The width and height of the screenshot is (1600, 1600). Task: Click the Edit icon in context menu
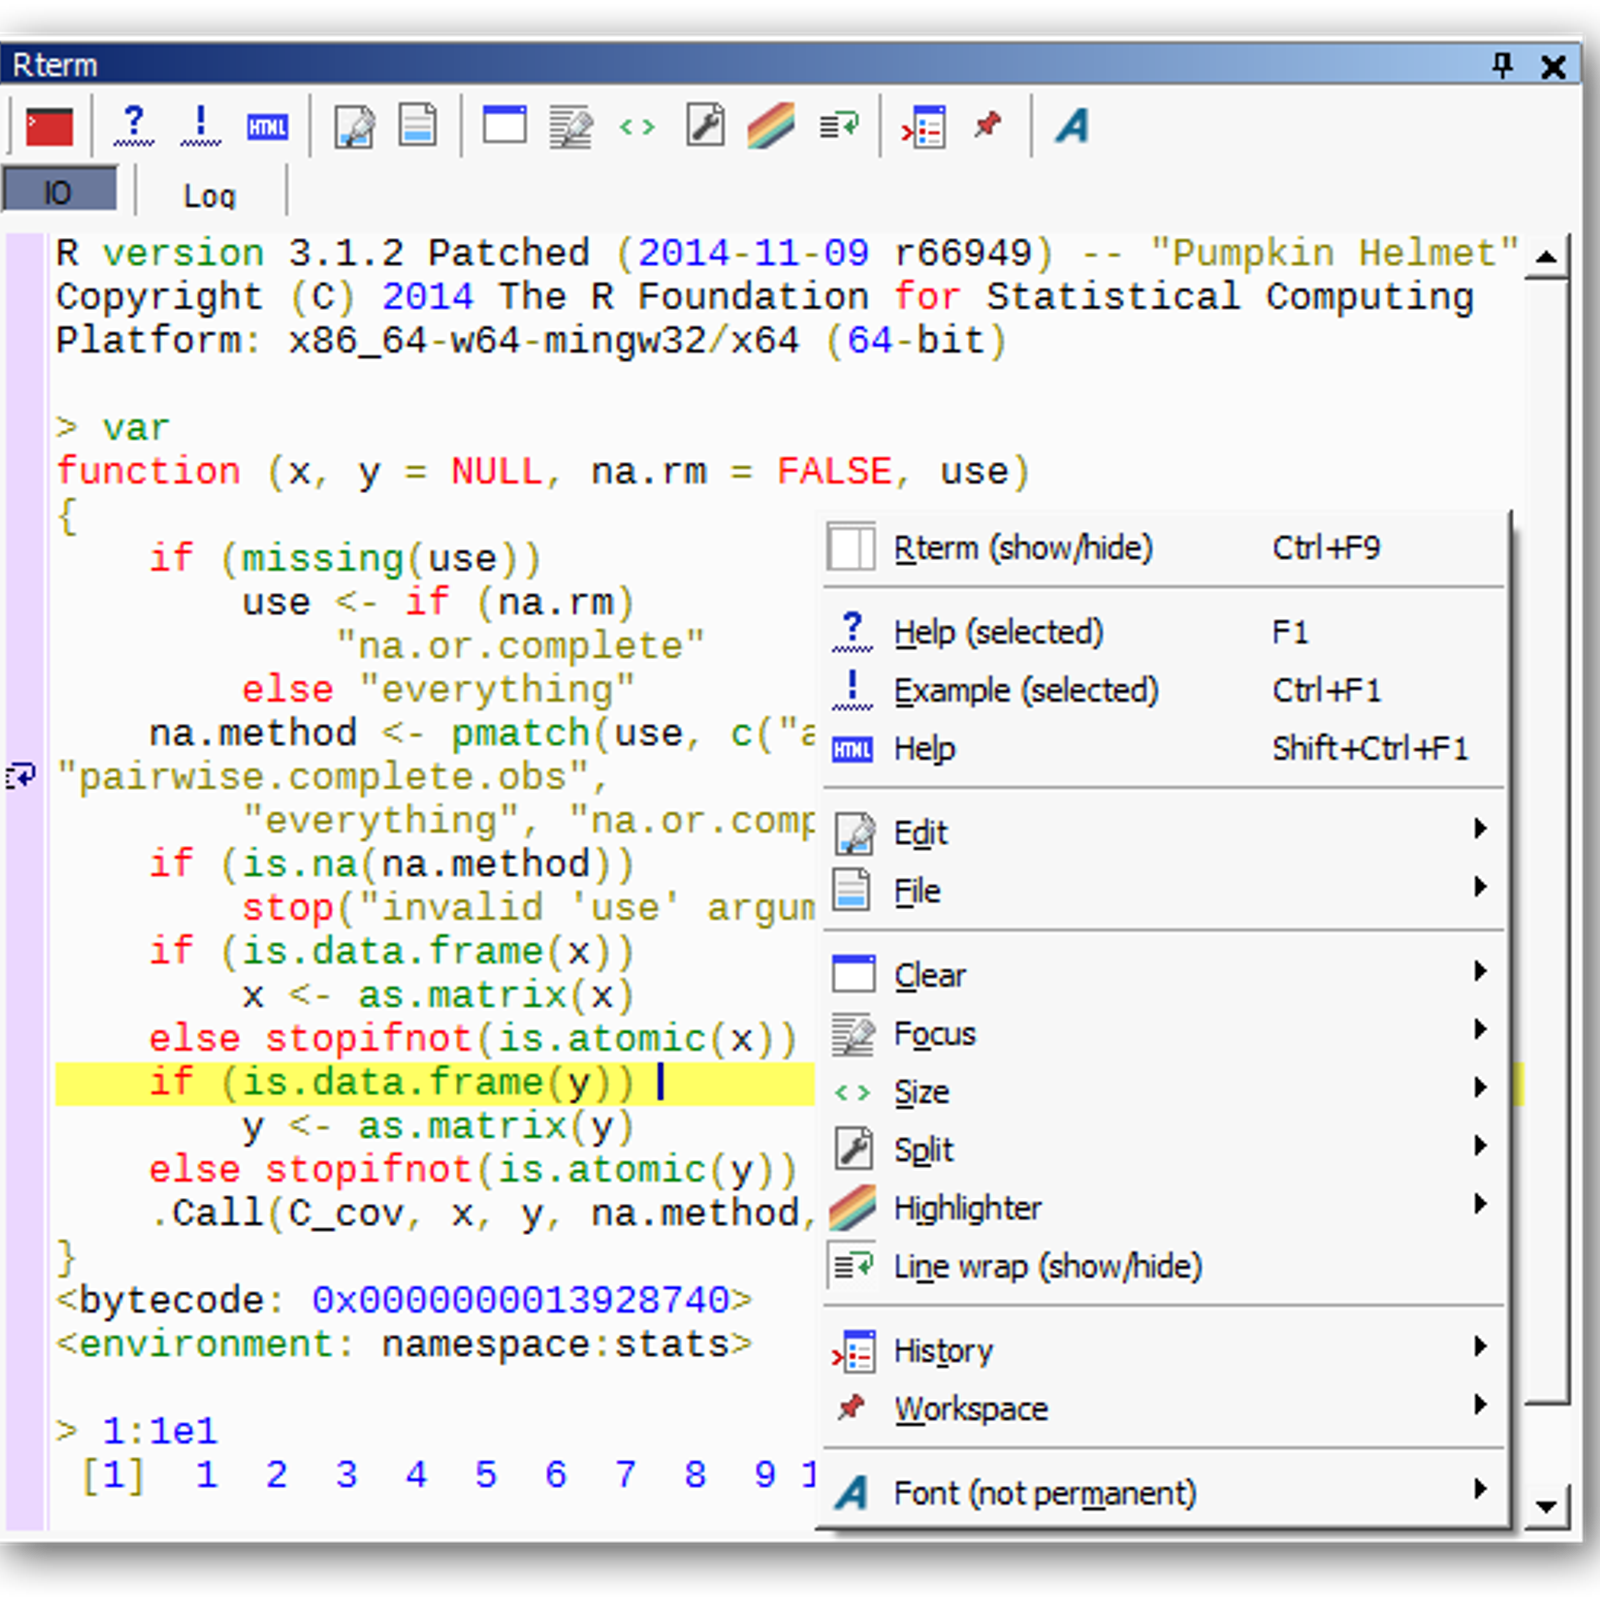(853, 833)
